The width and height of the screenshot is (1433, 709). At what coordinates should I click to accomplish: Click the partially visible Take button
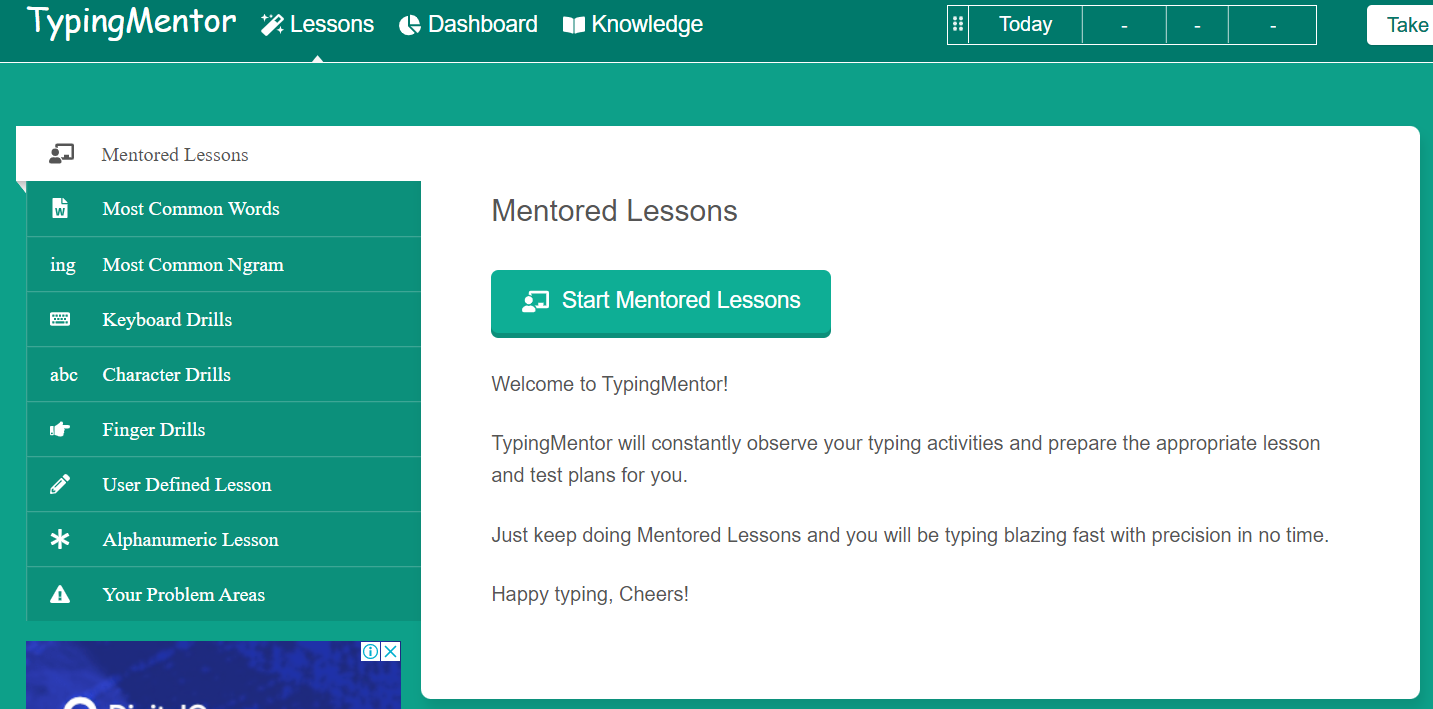point(1400,25)
